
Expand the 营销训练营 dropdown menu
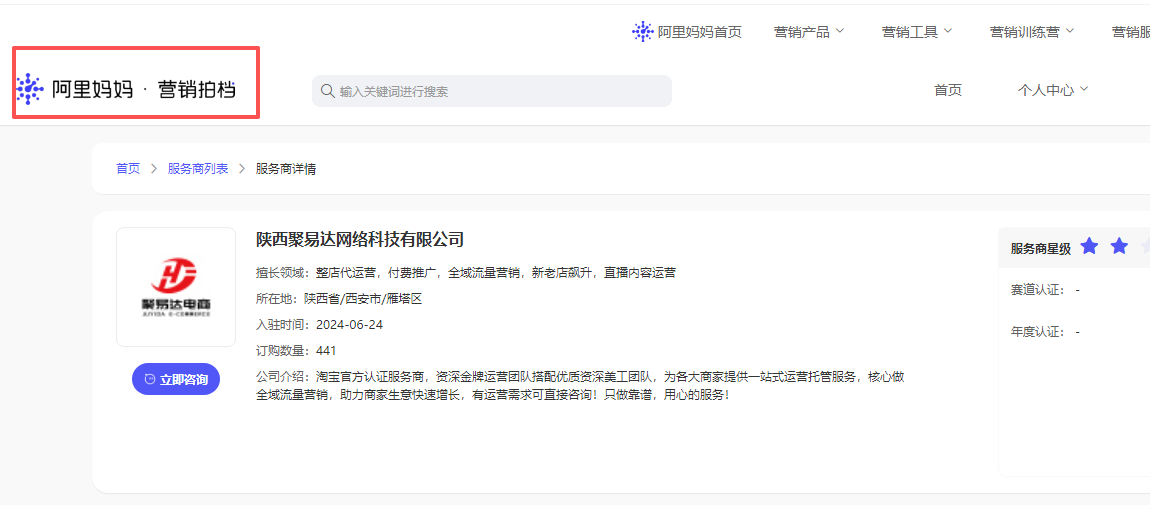coord(1031,32)
